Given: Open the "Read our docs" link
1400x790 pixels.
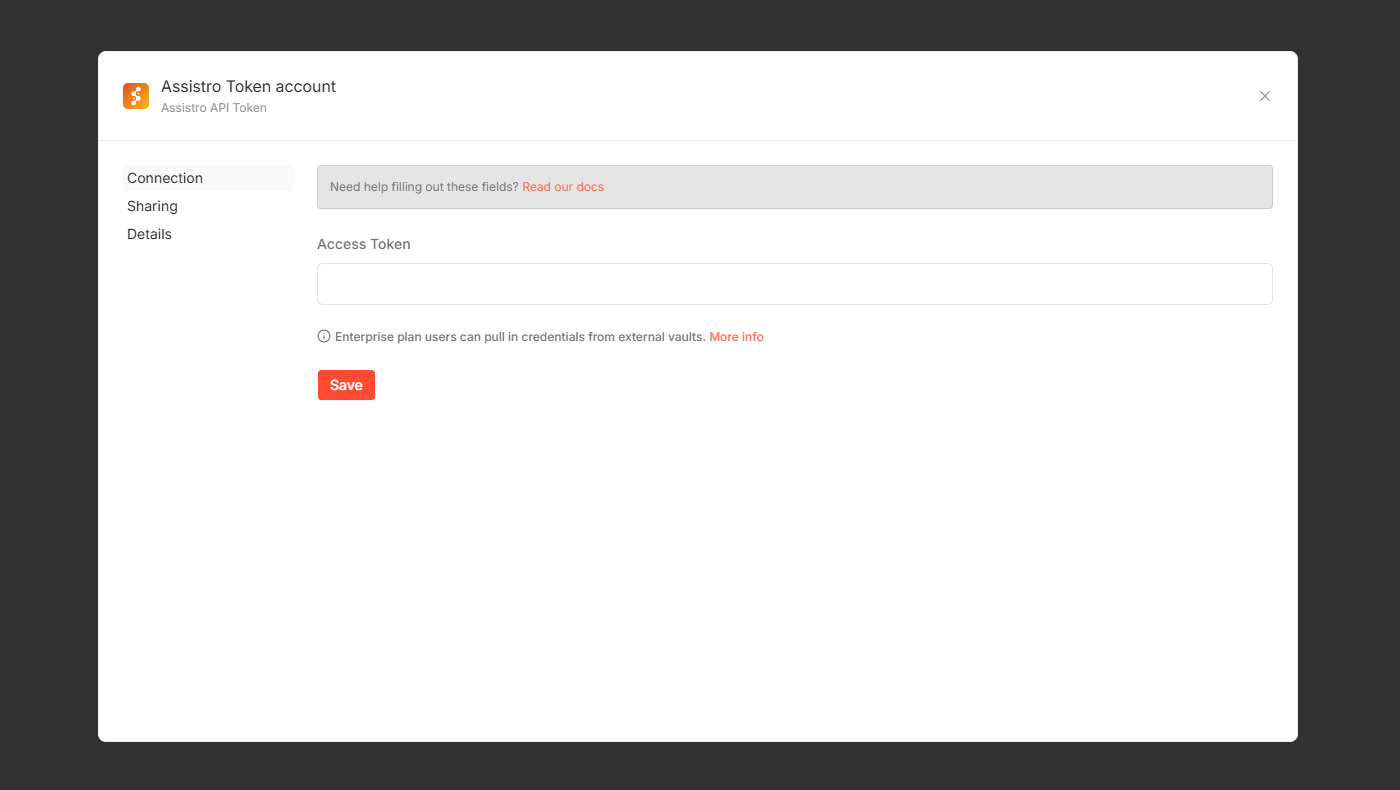Looking at the screenshot, I should click(x=563, y=187).
